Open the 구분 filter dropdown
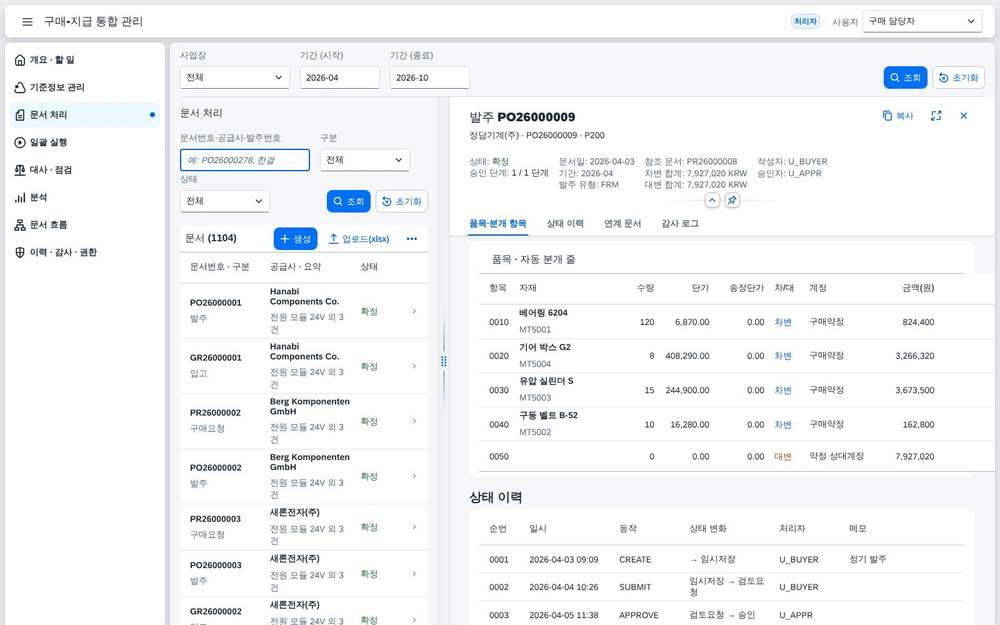 point(365,160)
